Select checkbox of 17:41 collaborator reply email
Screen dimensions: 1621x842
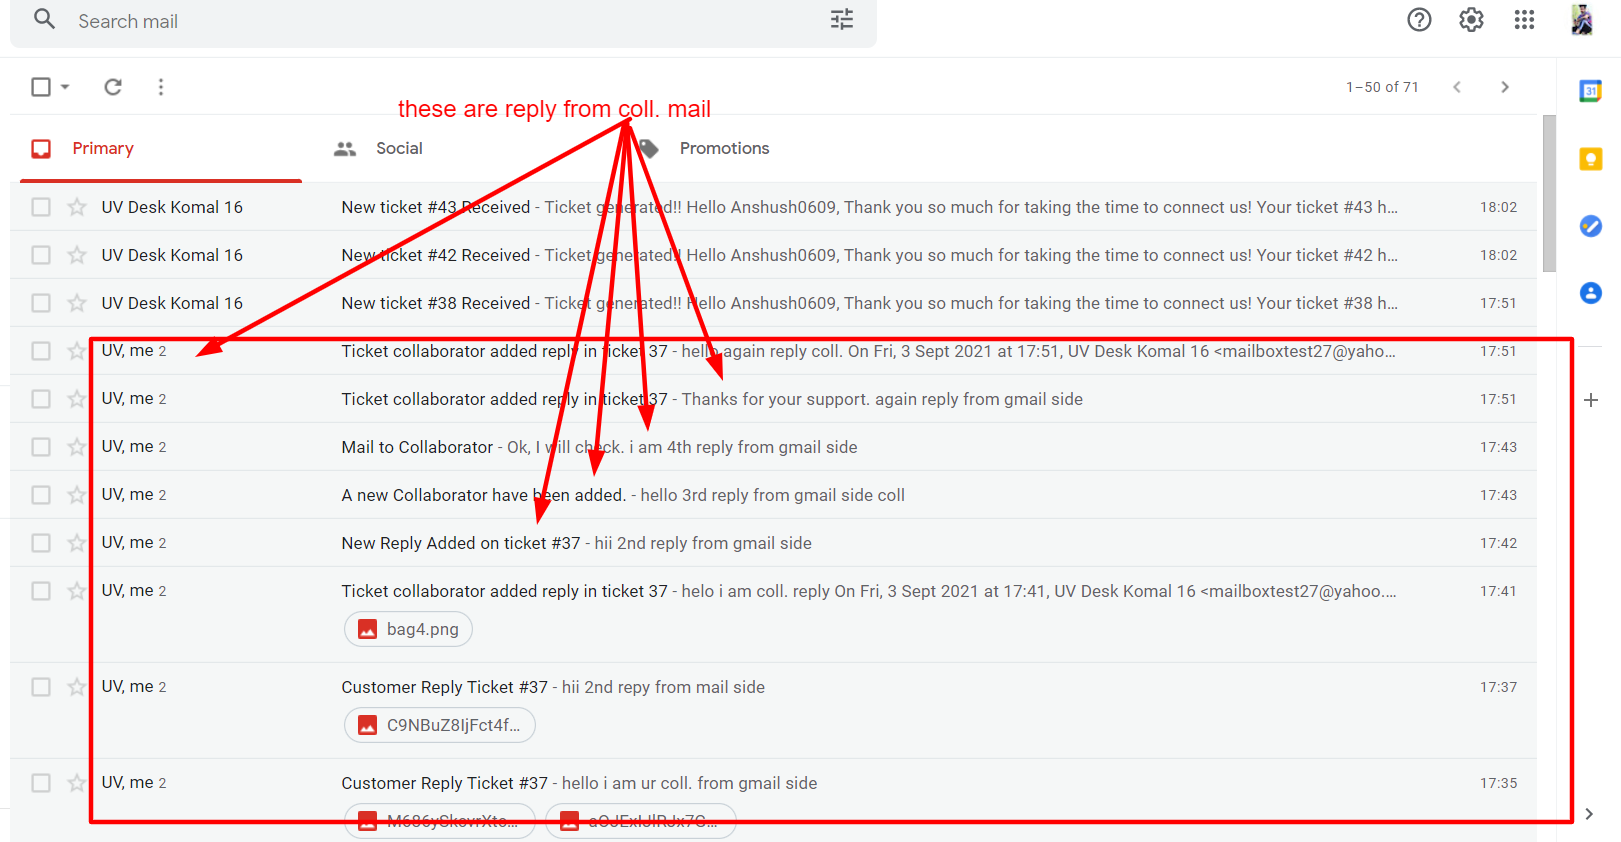click(41, 591)
